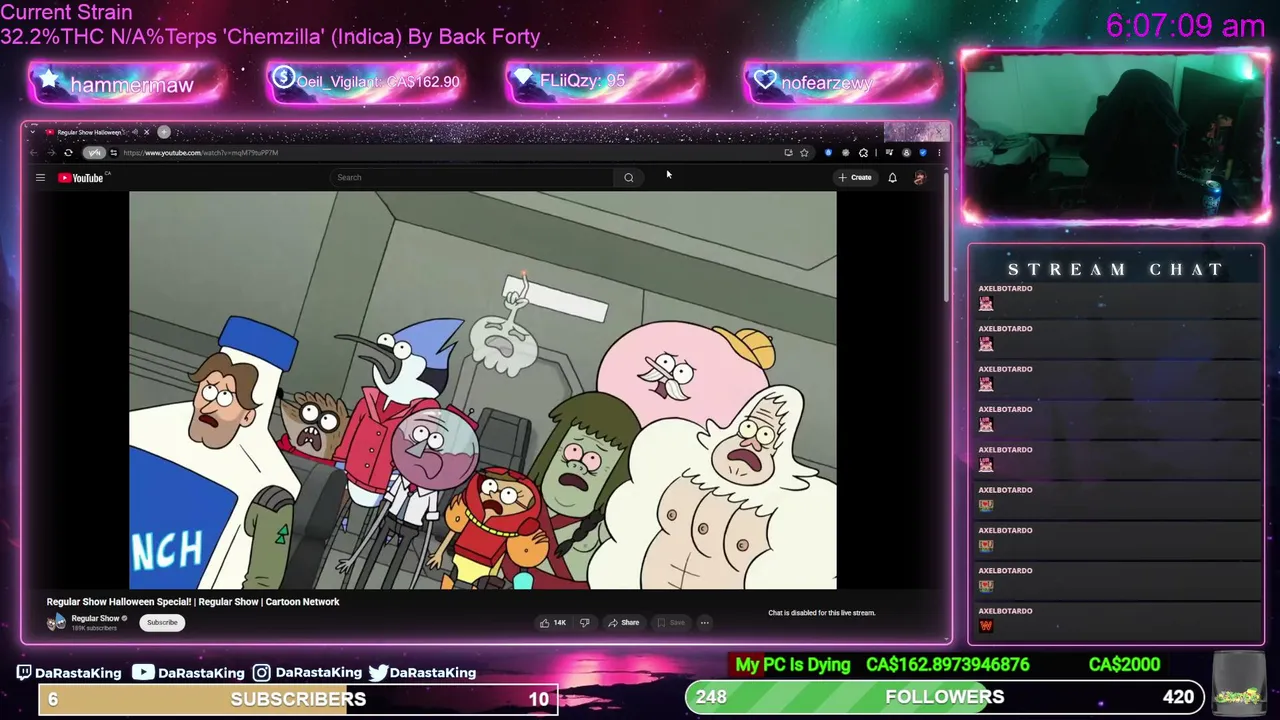This screenshot has height=720, width=1280.
Task: Open the Regular Show channel name link
Action: click(x=95, y=618)
